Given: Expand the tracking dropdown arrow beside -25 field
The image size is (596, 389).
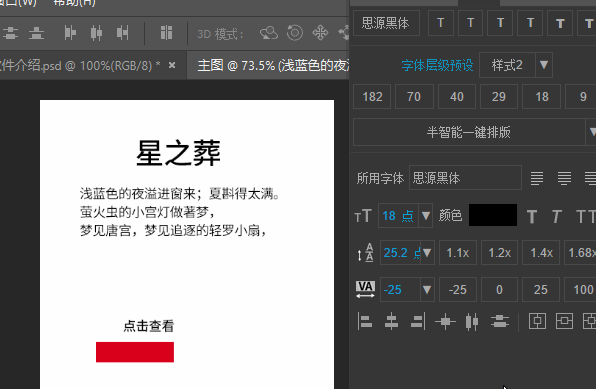Looking at the screenshot, I should 427,290.
